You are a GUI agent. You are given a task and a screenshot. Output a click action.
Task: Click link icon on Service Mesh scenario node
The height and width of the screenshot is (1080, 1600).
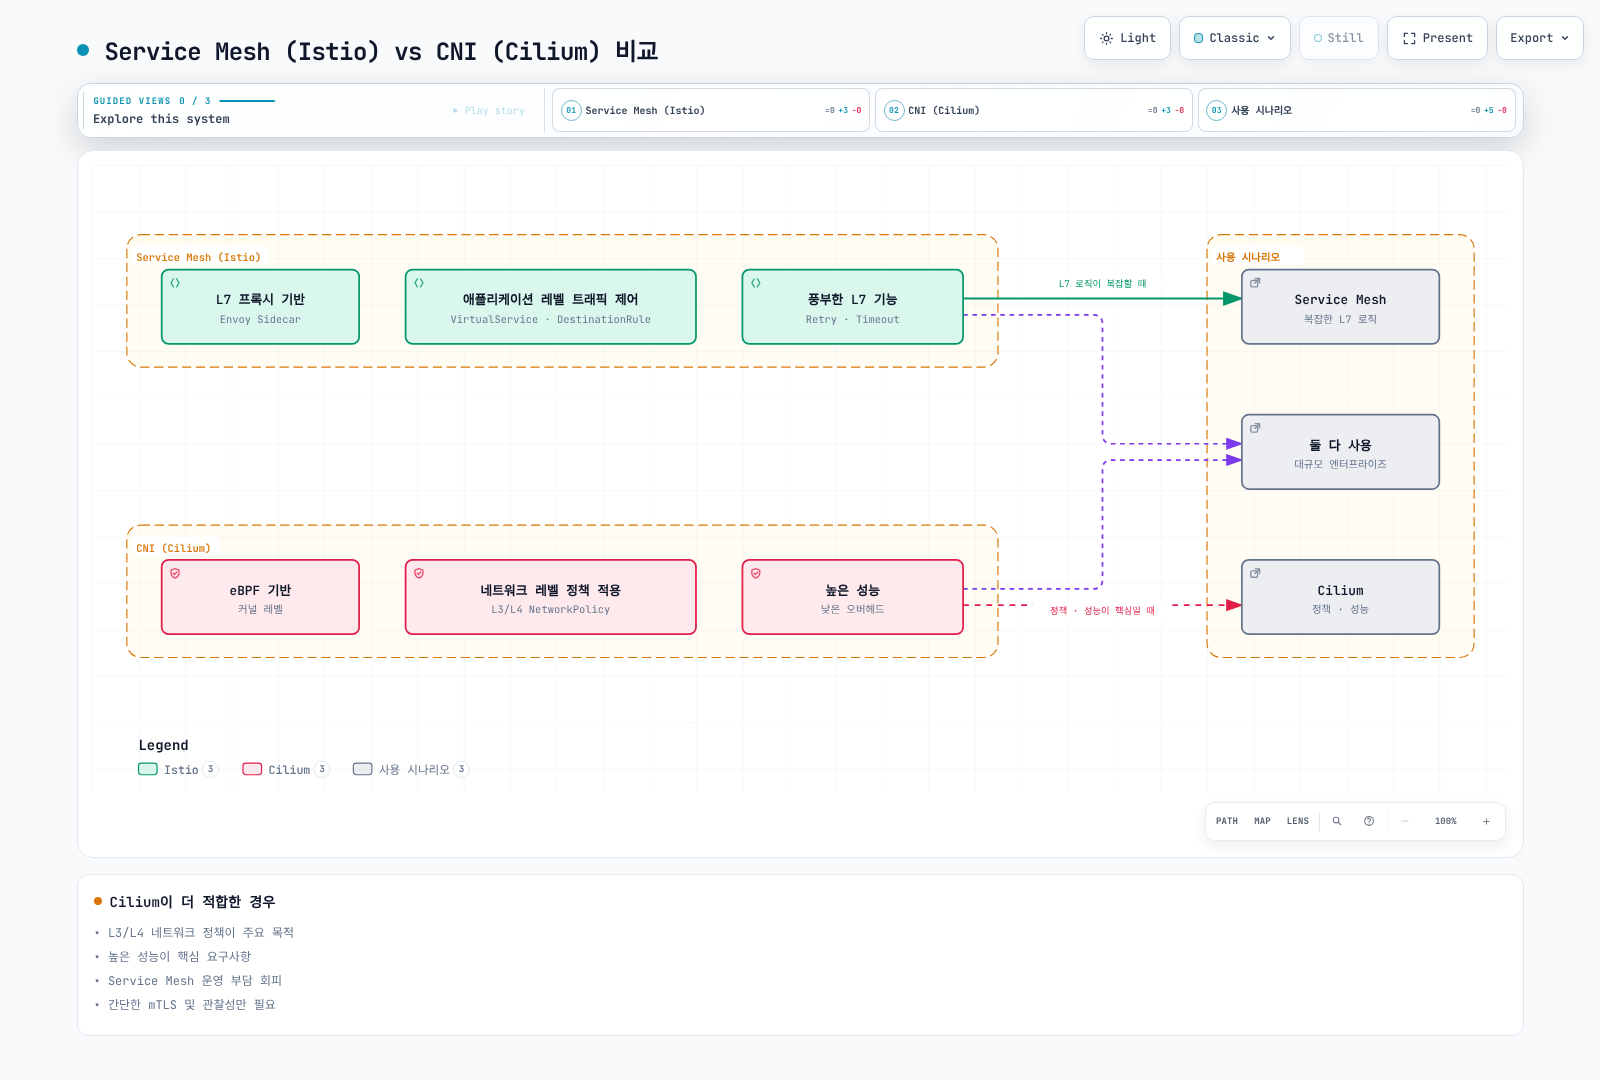[x=1255, y=283]
